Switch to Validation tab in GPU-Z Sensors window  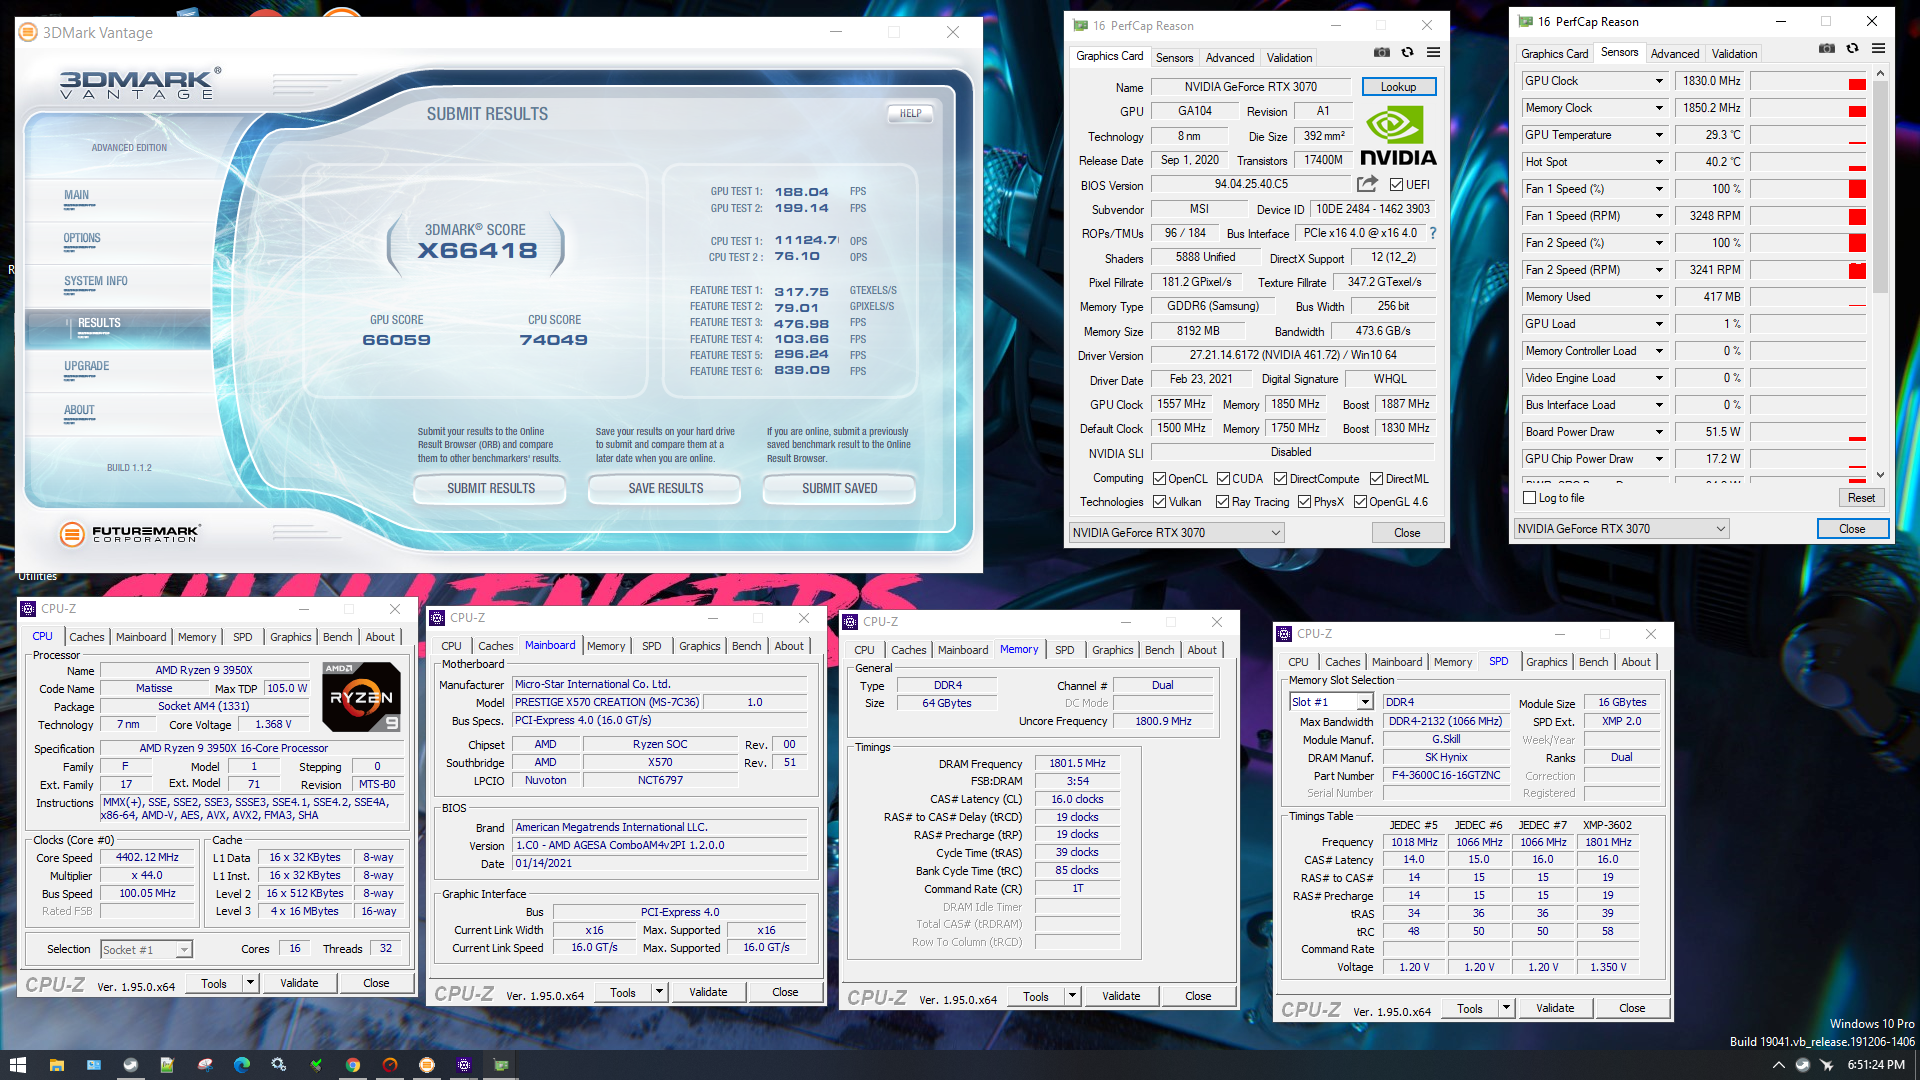(1734, 54)
